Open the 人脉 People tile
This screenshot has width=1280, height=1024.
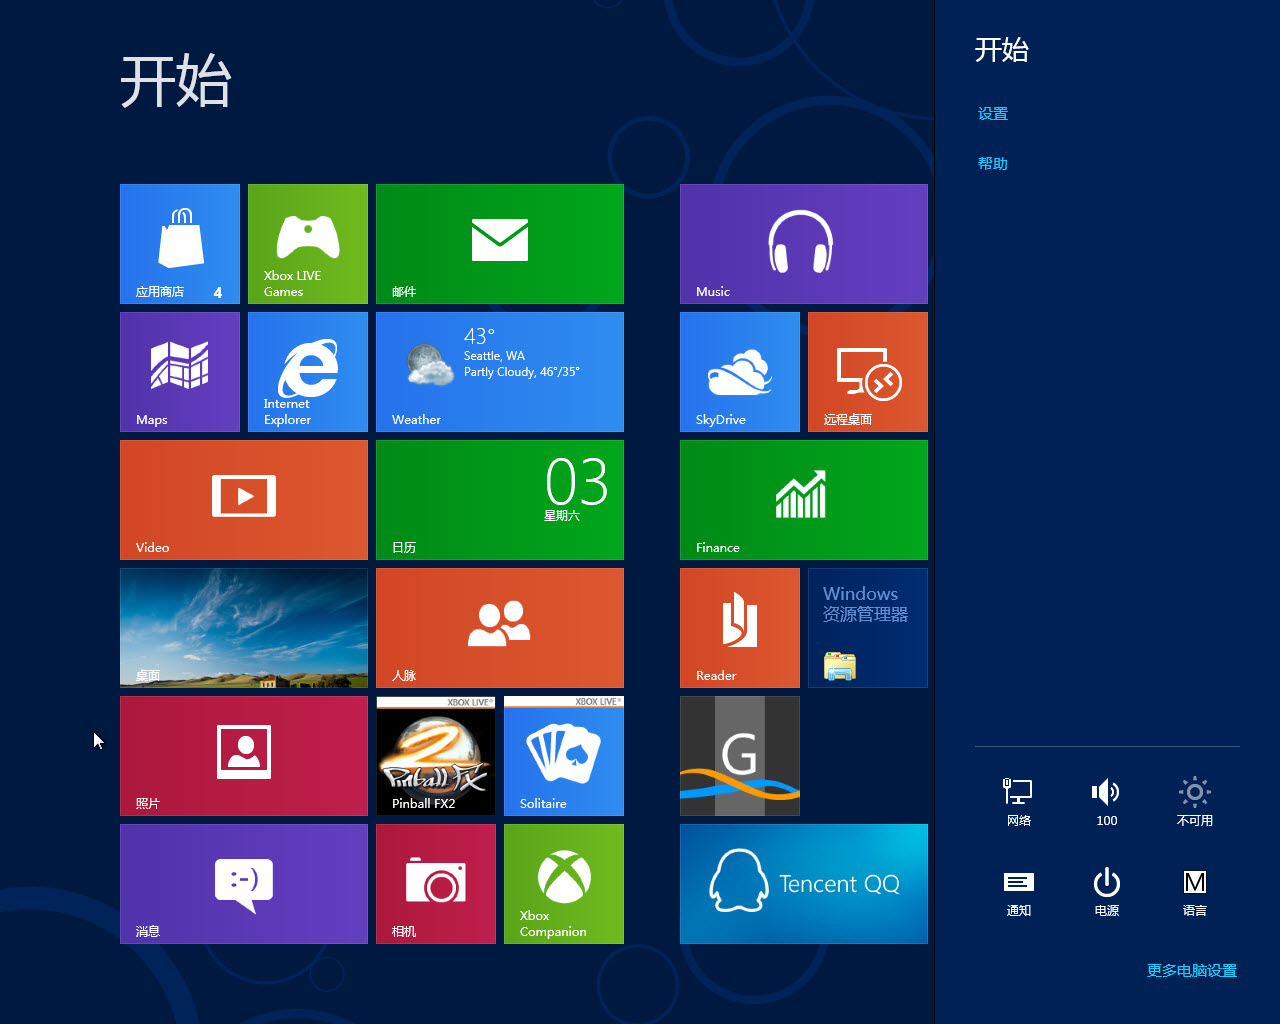[x=500, y=628]
